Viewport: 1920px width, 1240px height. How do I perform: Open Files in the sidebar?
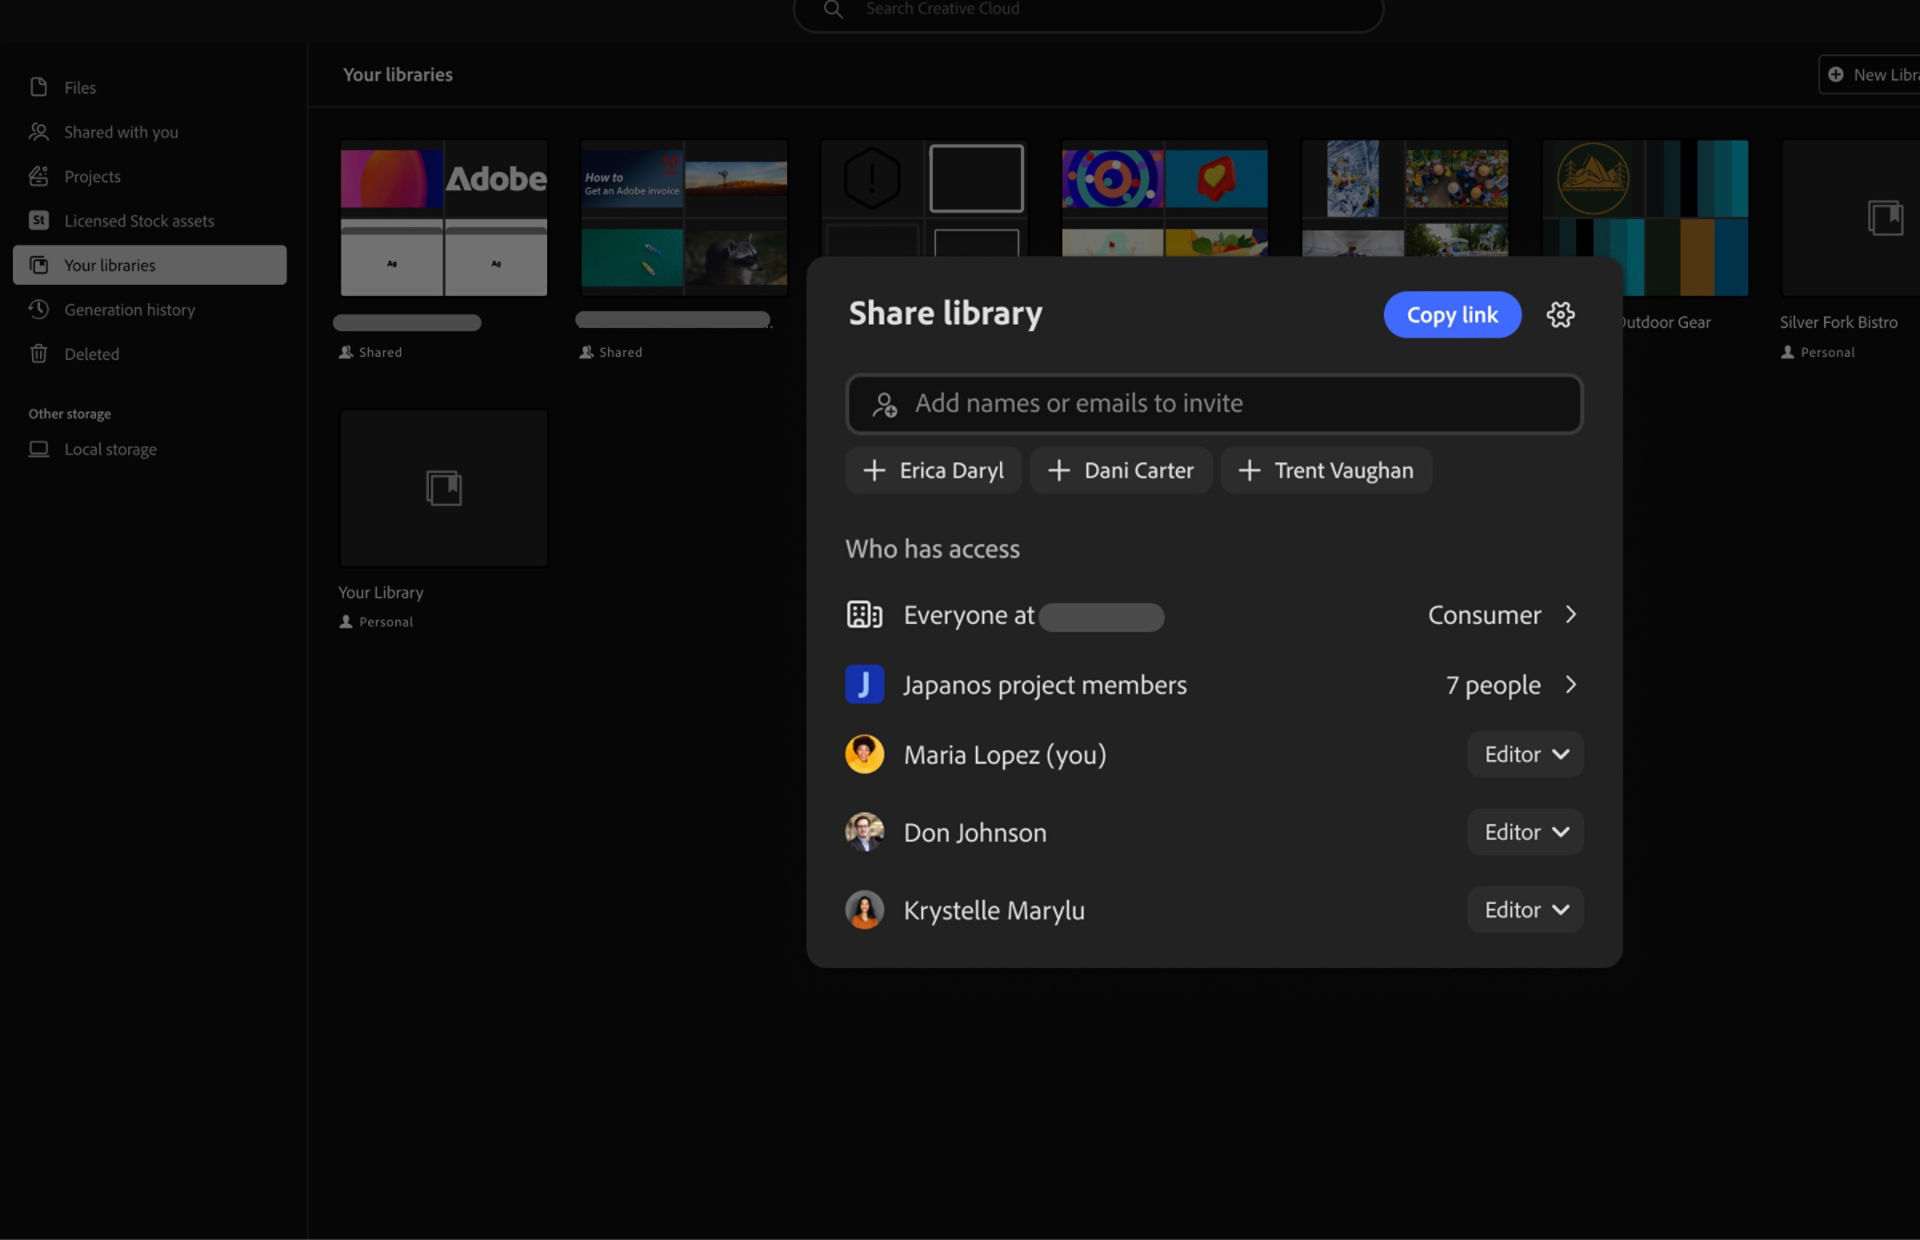150,87
